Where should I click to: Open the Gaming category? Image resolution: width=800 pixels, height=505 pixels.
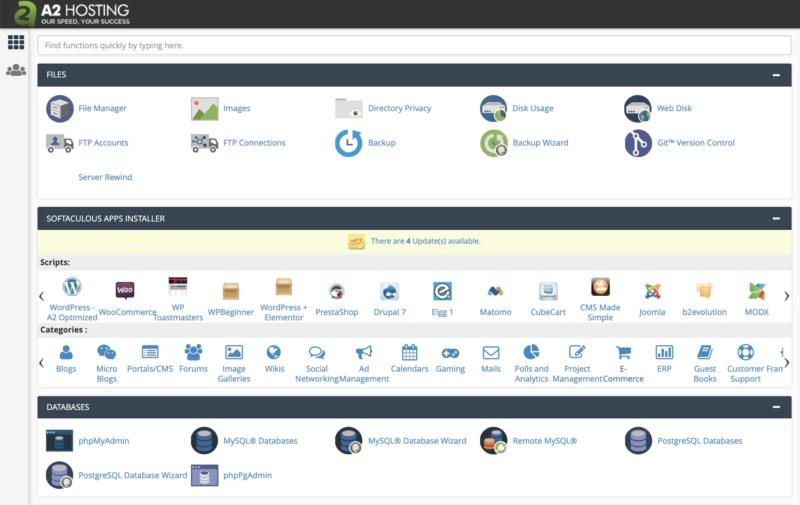450,360
